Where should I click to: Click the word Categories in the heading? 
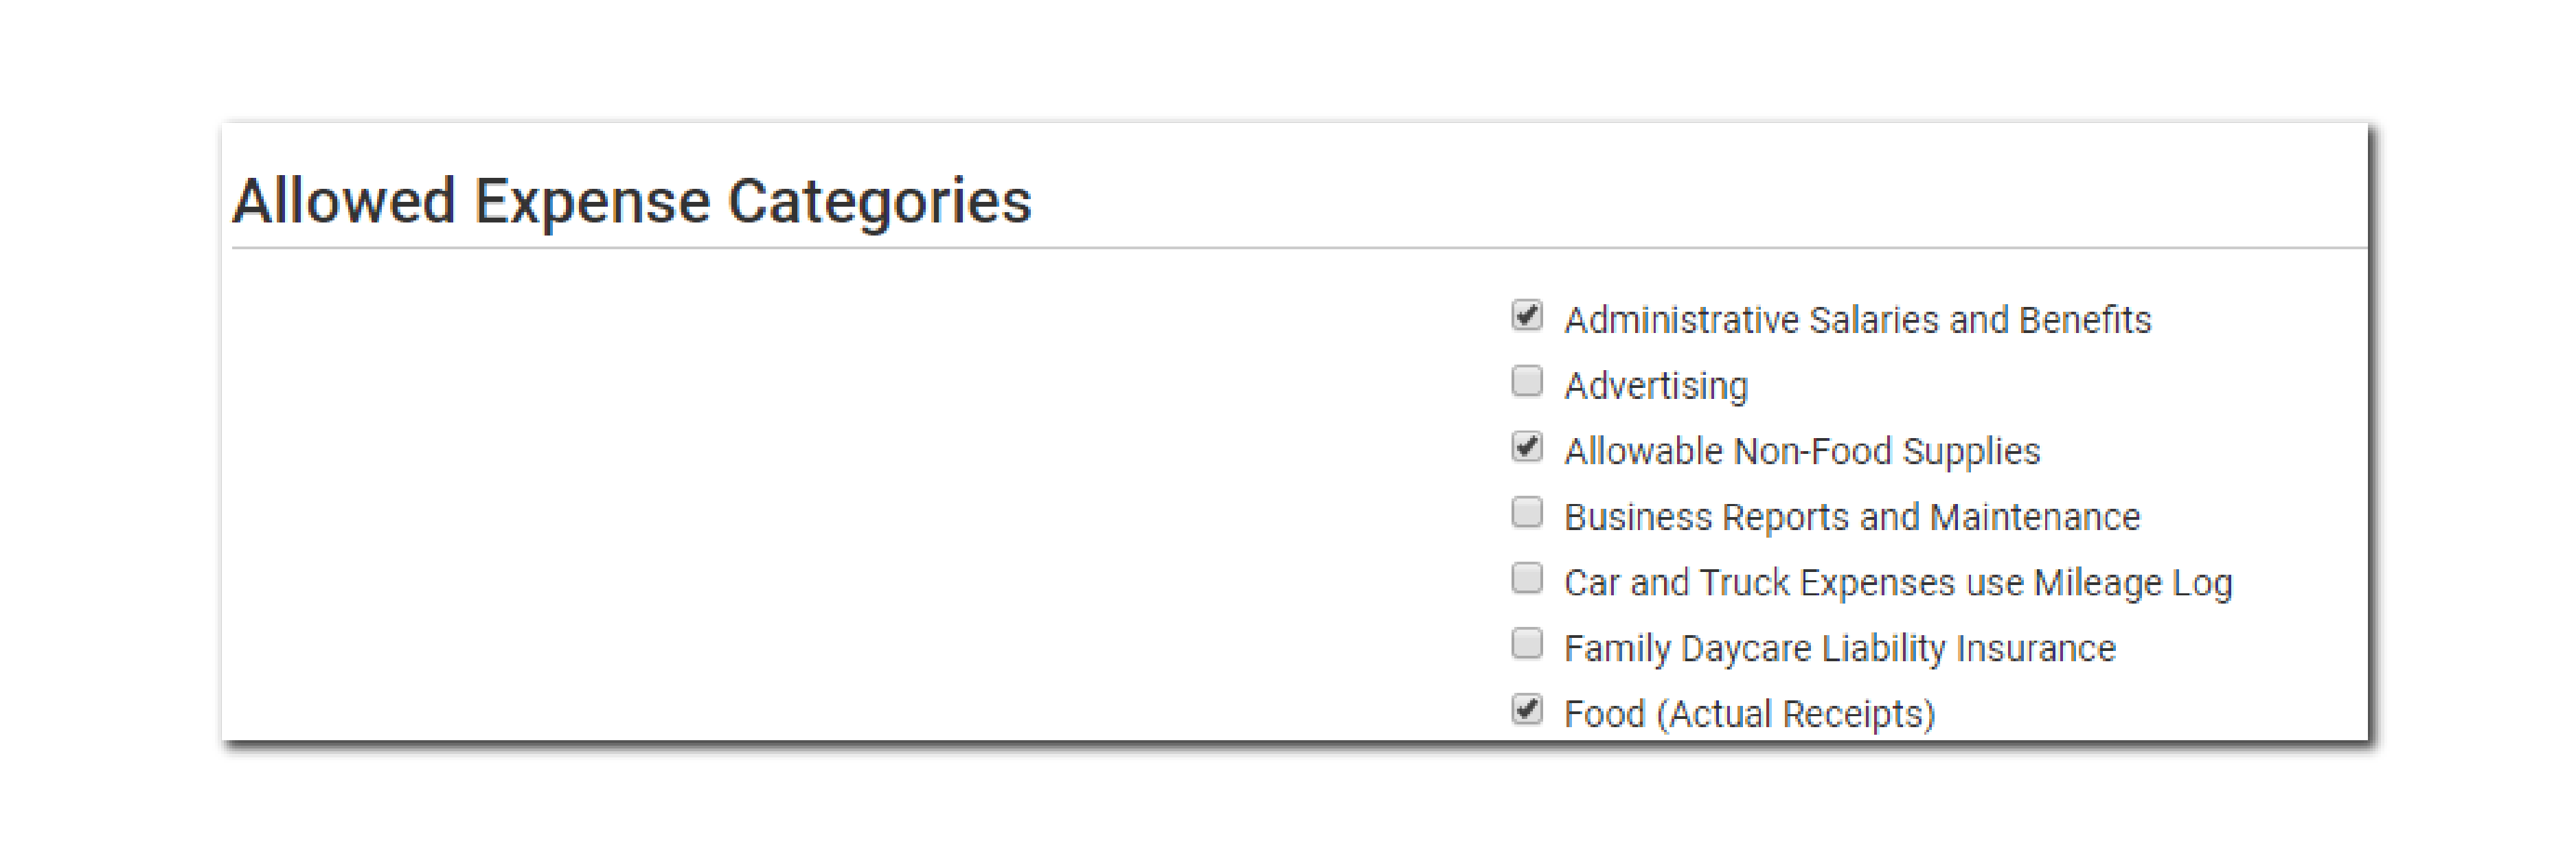(x=879, y=201)
